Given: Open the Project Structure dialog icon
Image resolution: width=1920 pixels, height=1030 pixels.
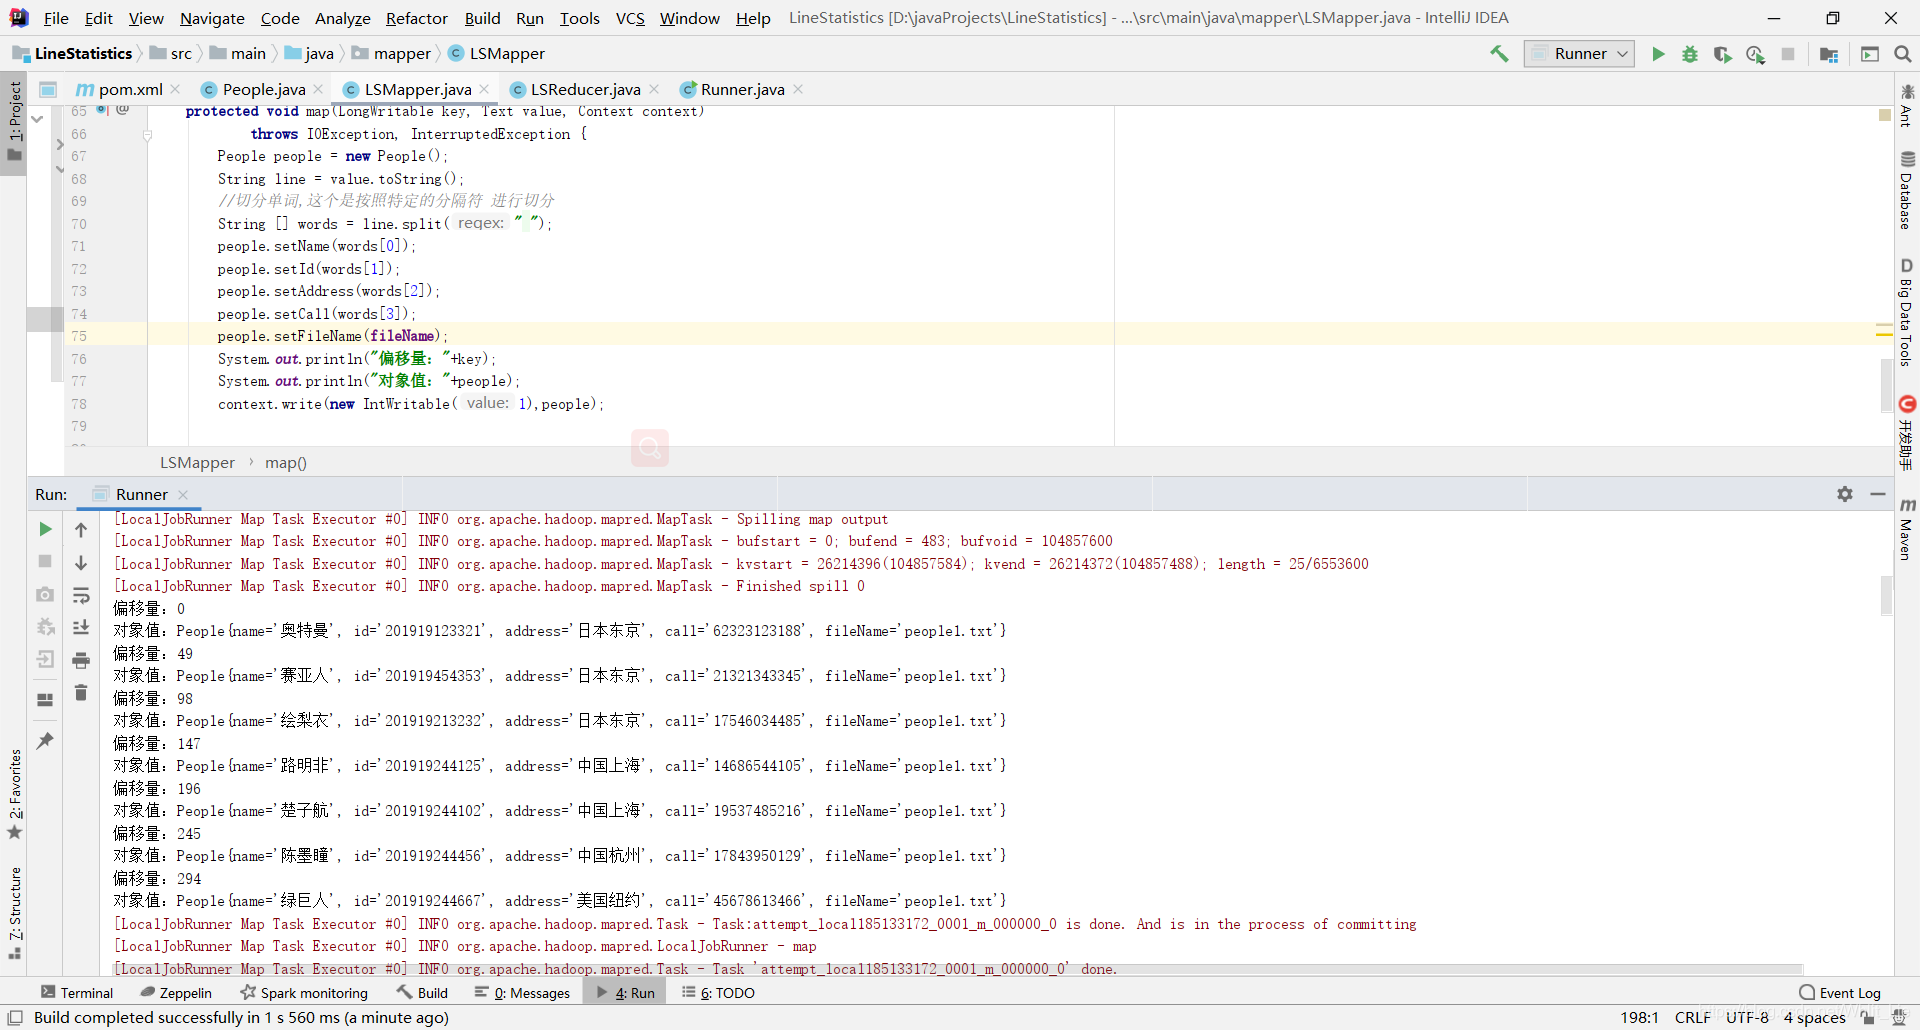Looking at the screenshot, I should pos(1829,54).
